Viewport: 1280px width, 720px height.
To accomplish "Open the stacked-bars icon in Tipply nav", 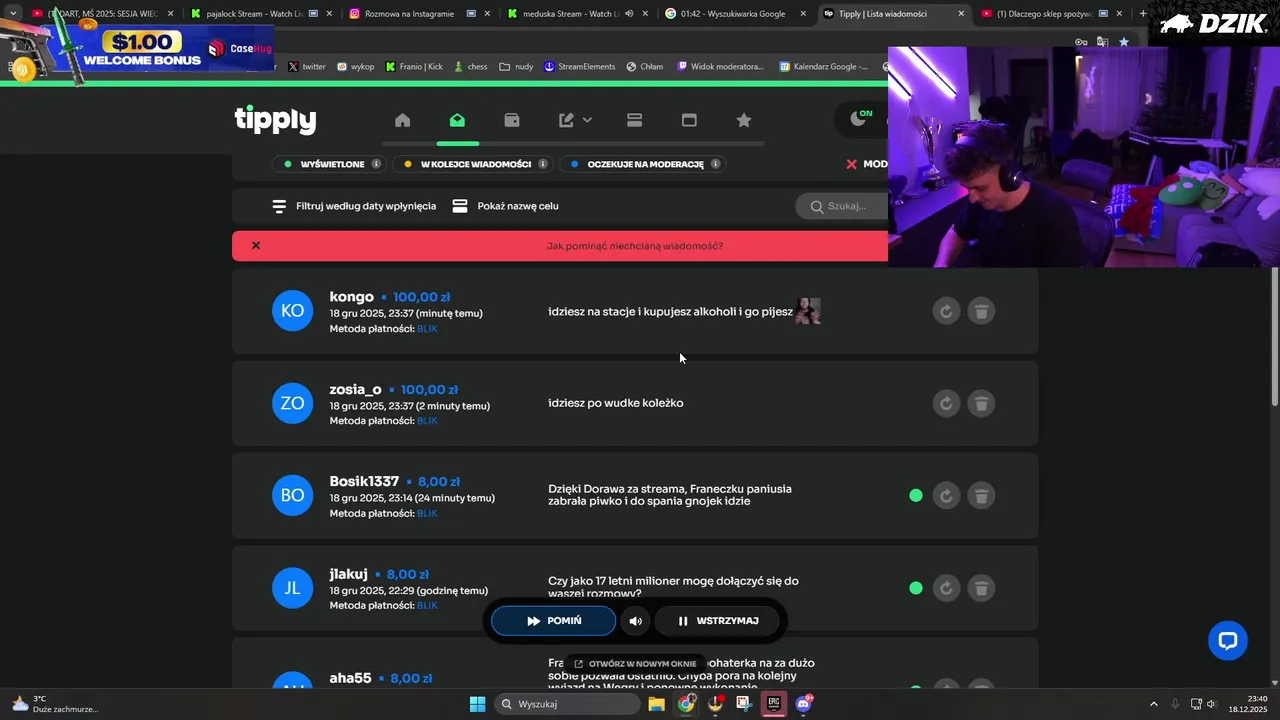I will coord(634,120).
